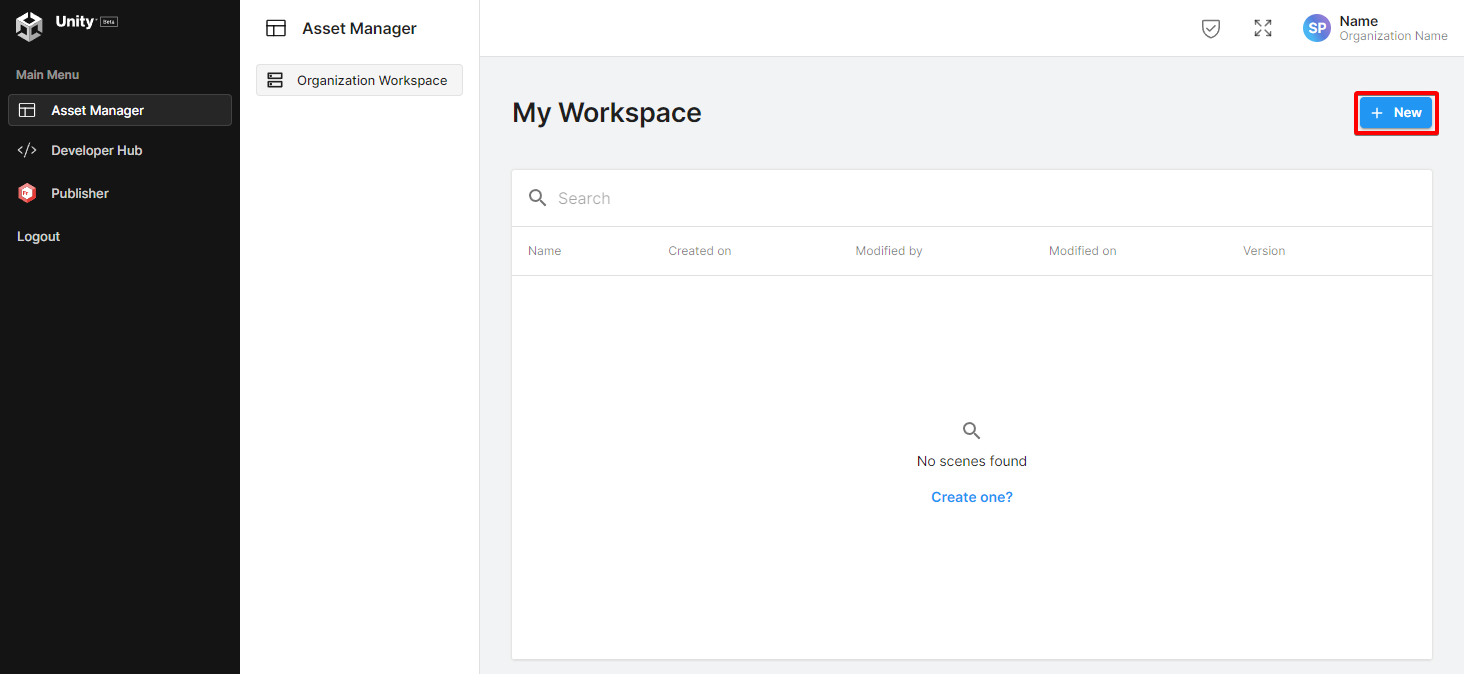Open the account menu via the SP avatar
This screenshot has height=674, width=1464.
(1316, 28)
